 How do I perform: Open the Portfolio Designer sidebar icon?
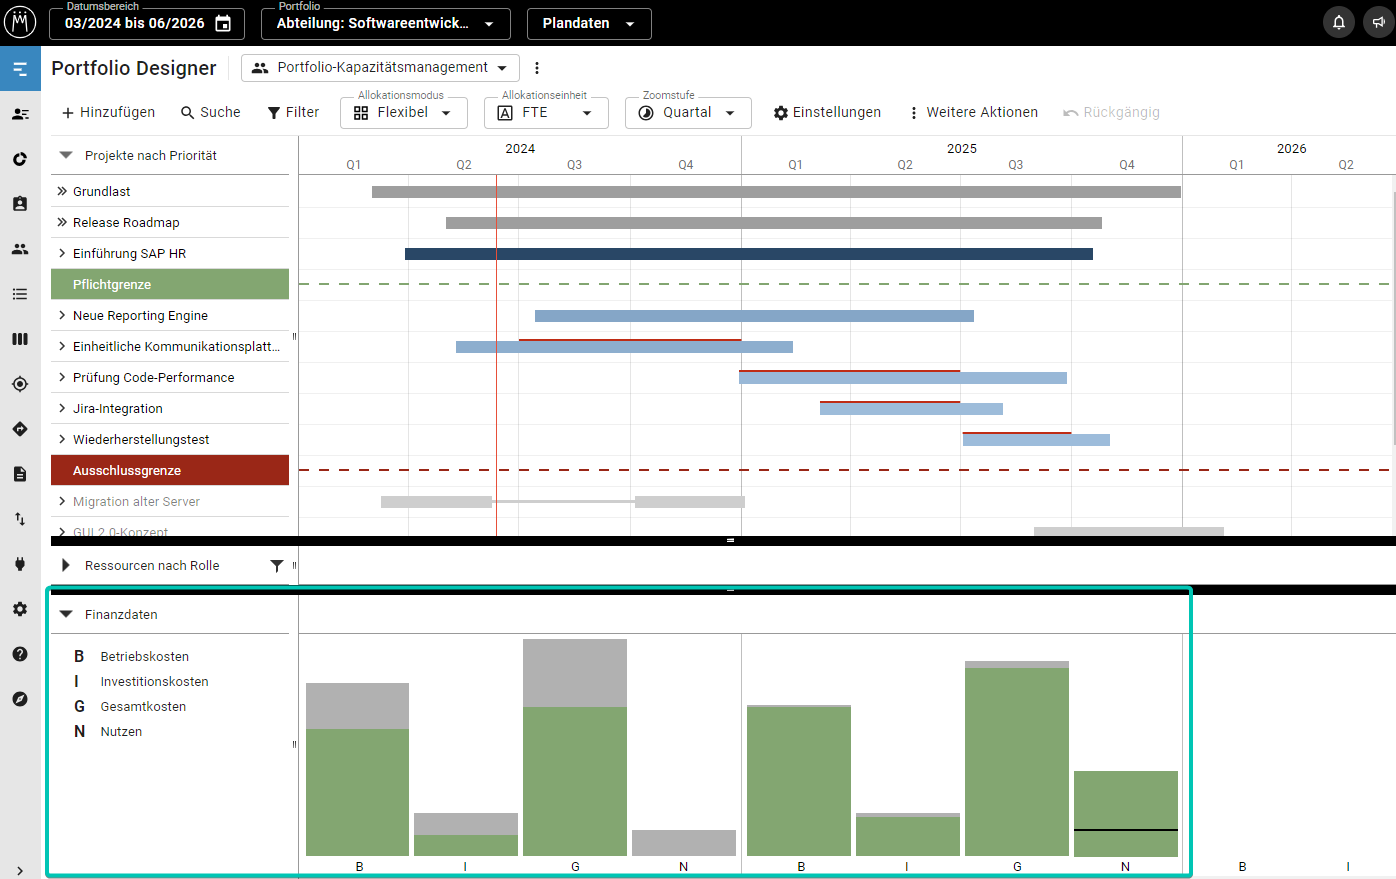(x=20, y=69)
